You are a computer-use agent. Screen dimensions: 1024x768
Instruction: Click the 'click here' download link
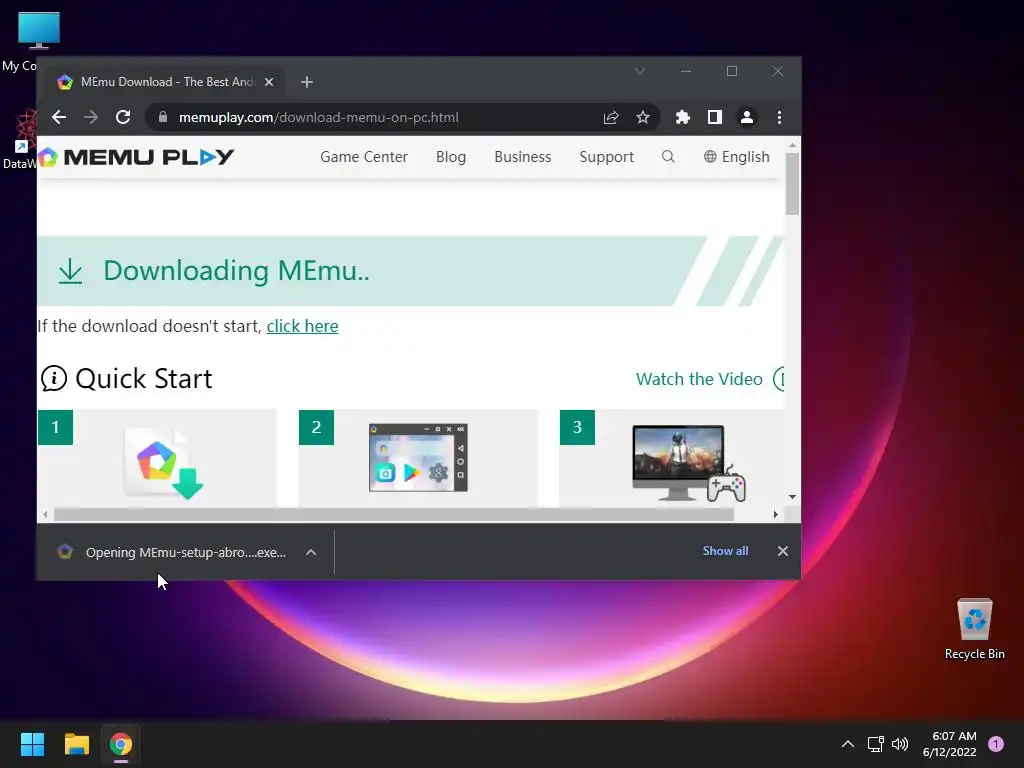[302, 326]
